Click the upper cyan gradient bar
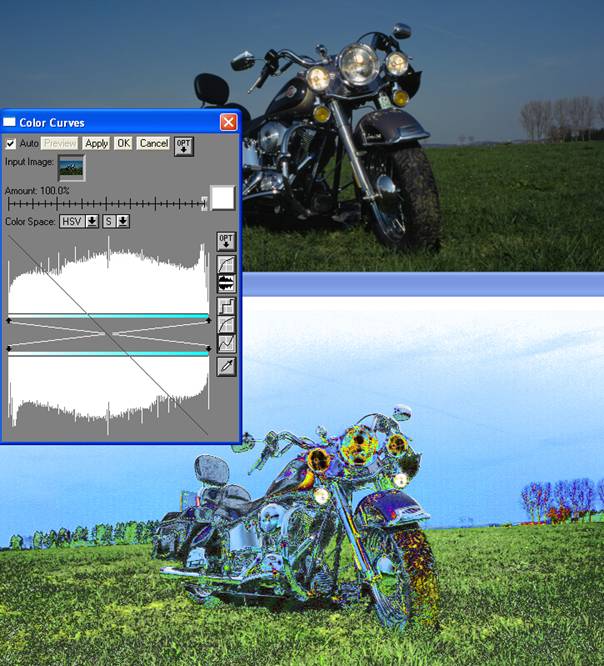Image resolution: width=604 pixels, height=666 pixels. click(x=108, y=316)
